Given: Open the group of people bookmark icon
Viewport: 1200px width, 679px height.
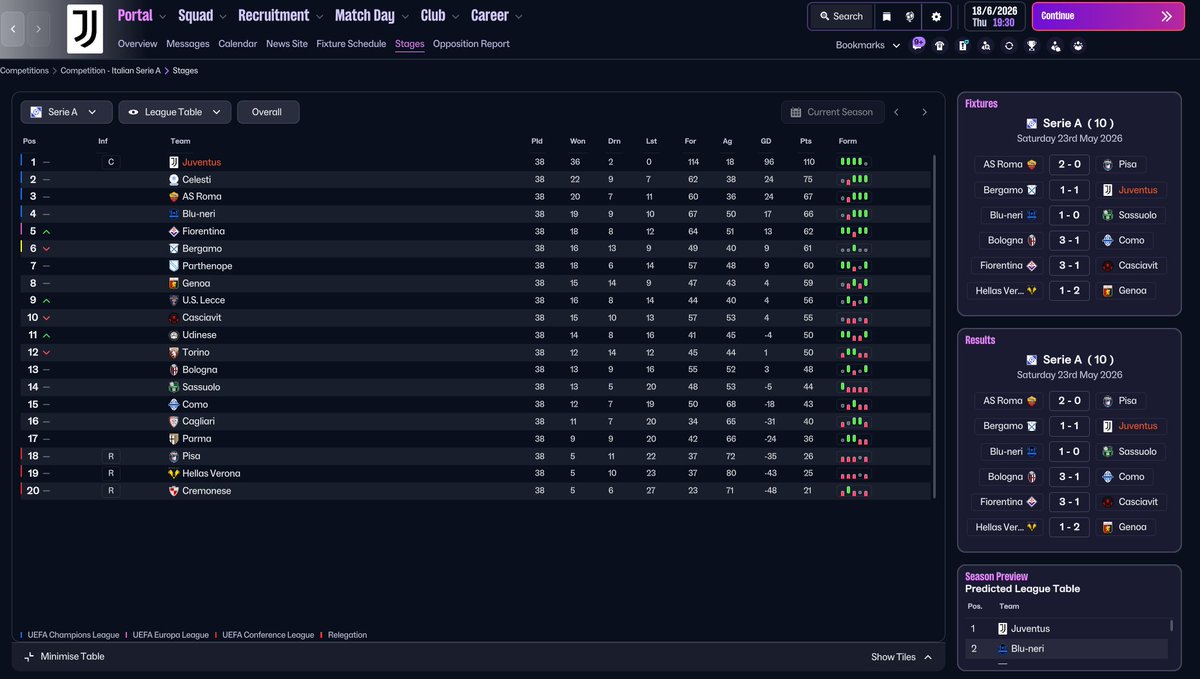Looking at the screenshot, I should [x=1079, y=45].
